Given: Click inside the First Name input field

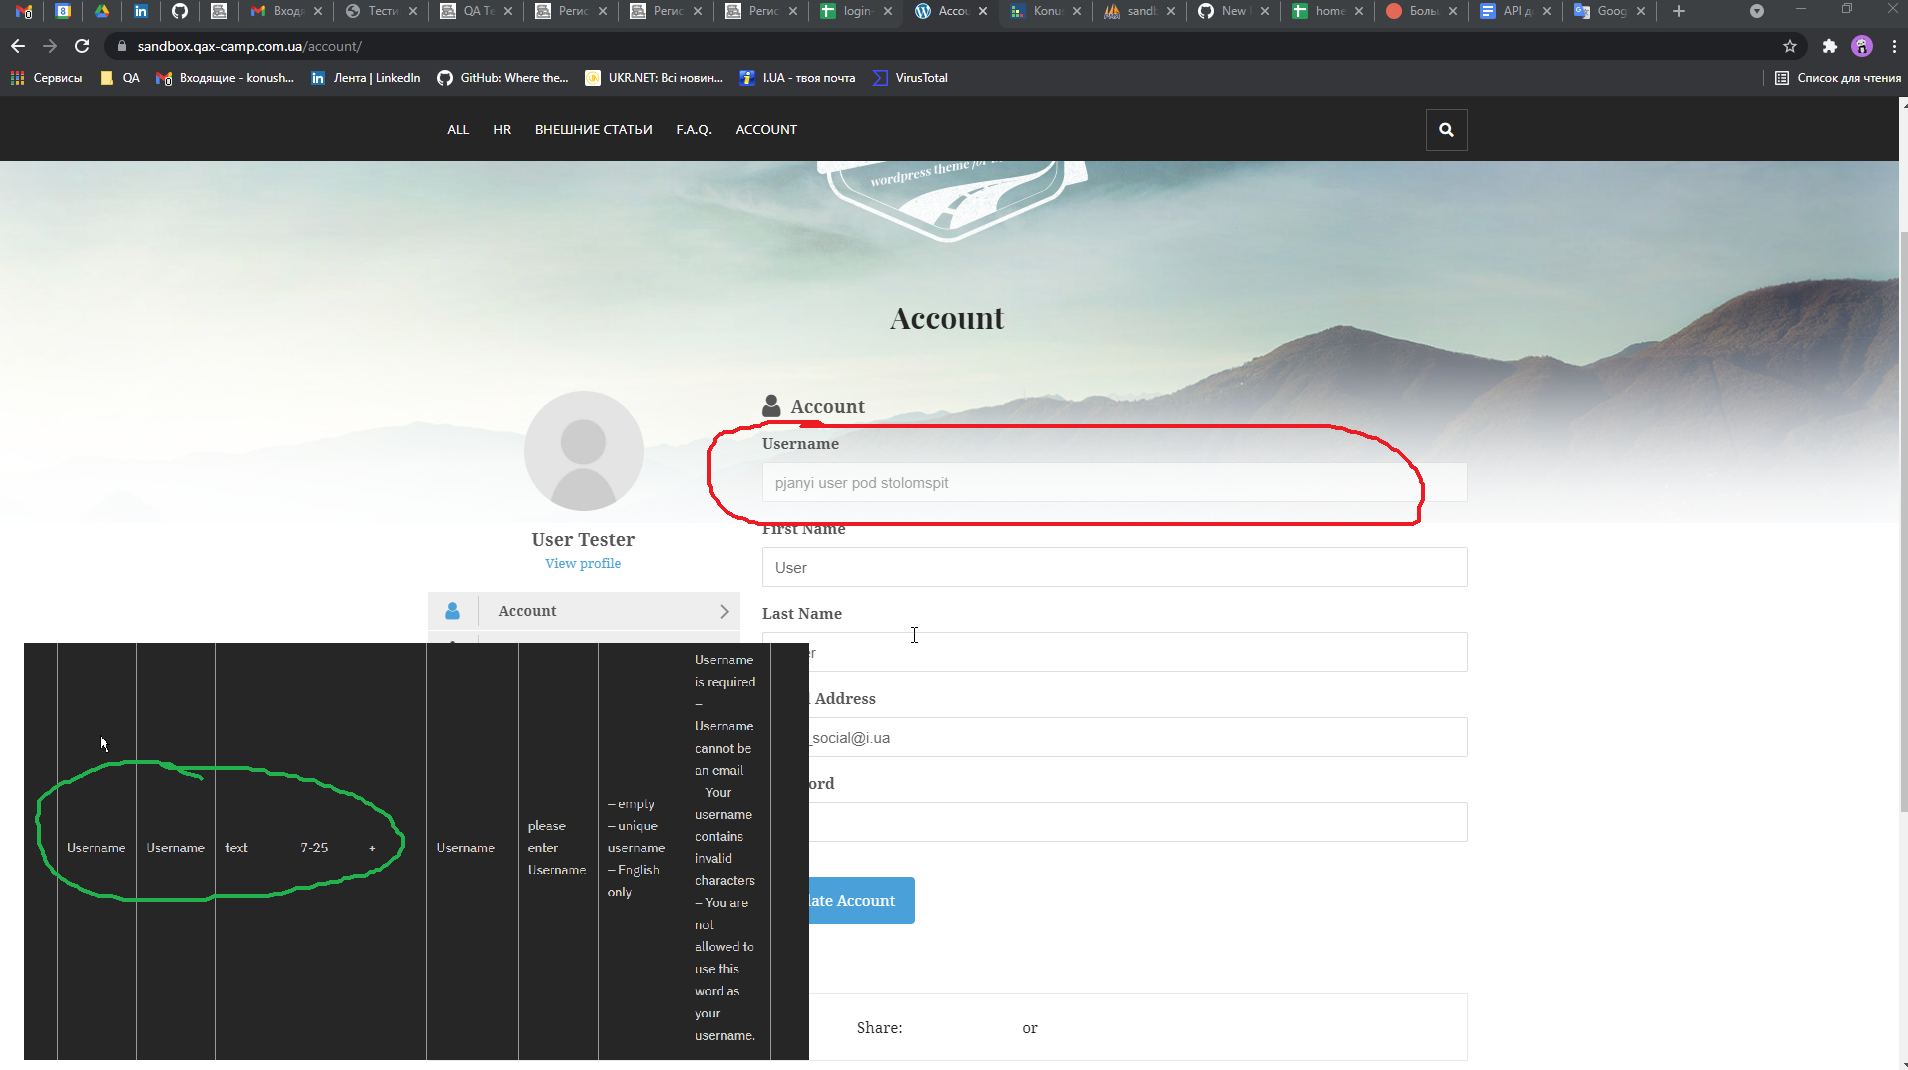Looking at the screenshot, I should [x=1114, y=566].
